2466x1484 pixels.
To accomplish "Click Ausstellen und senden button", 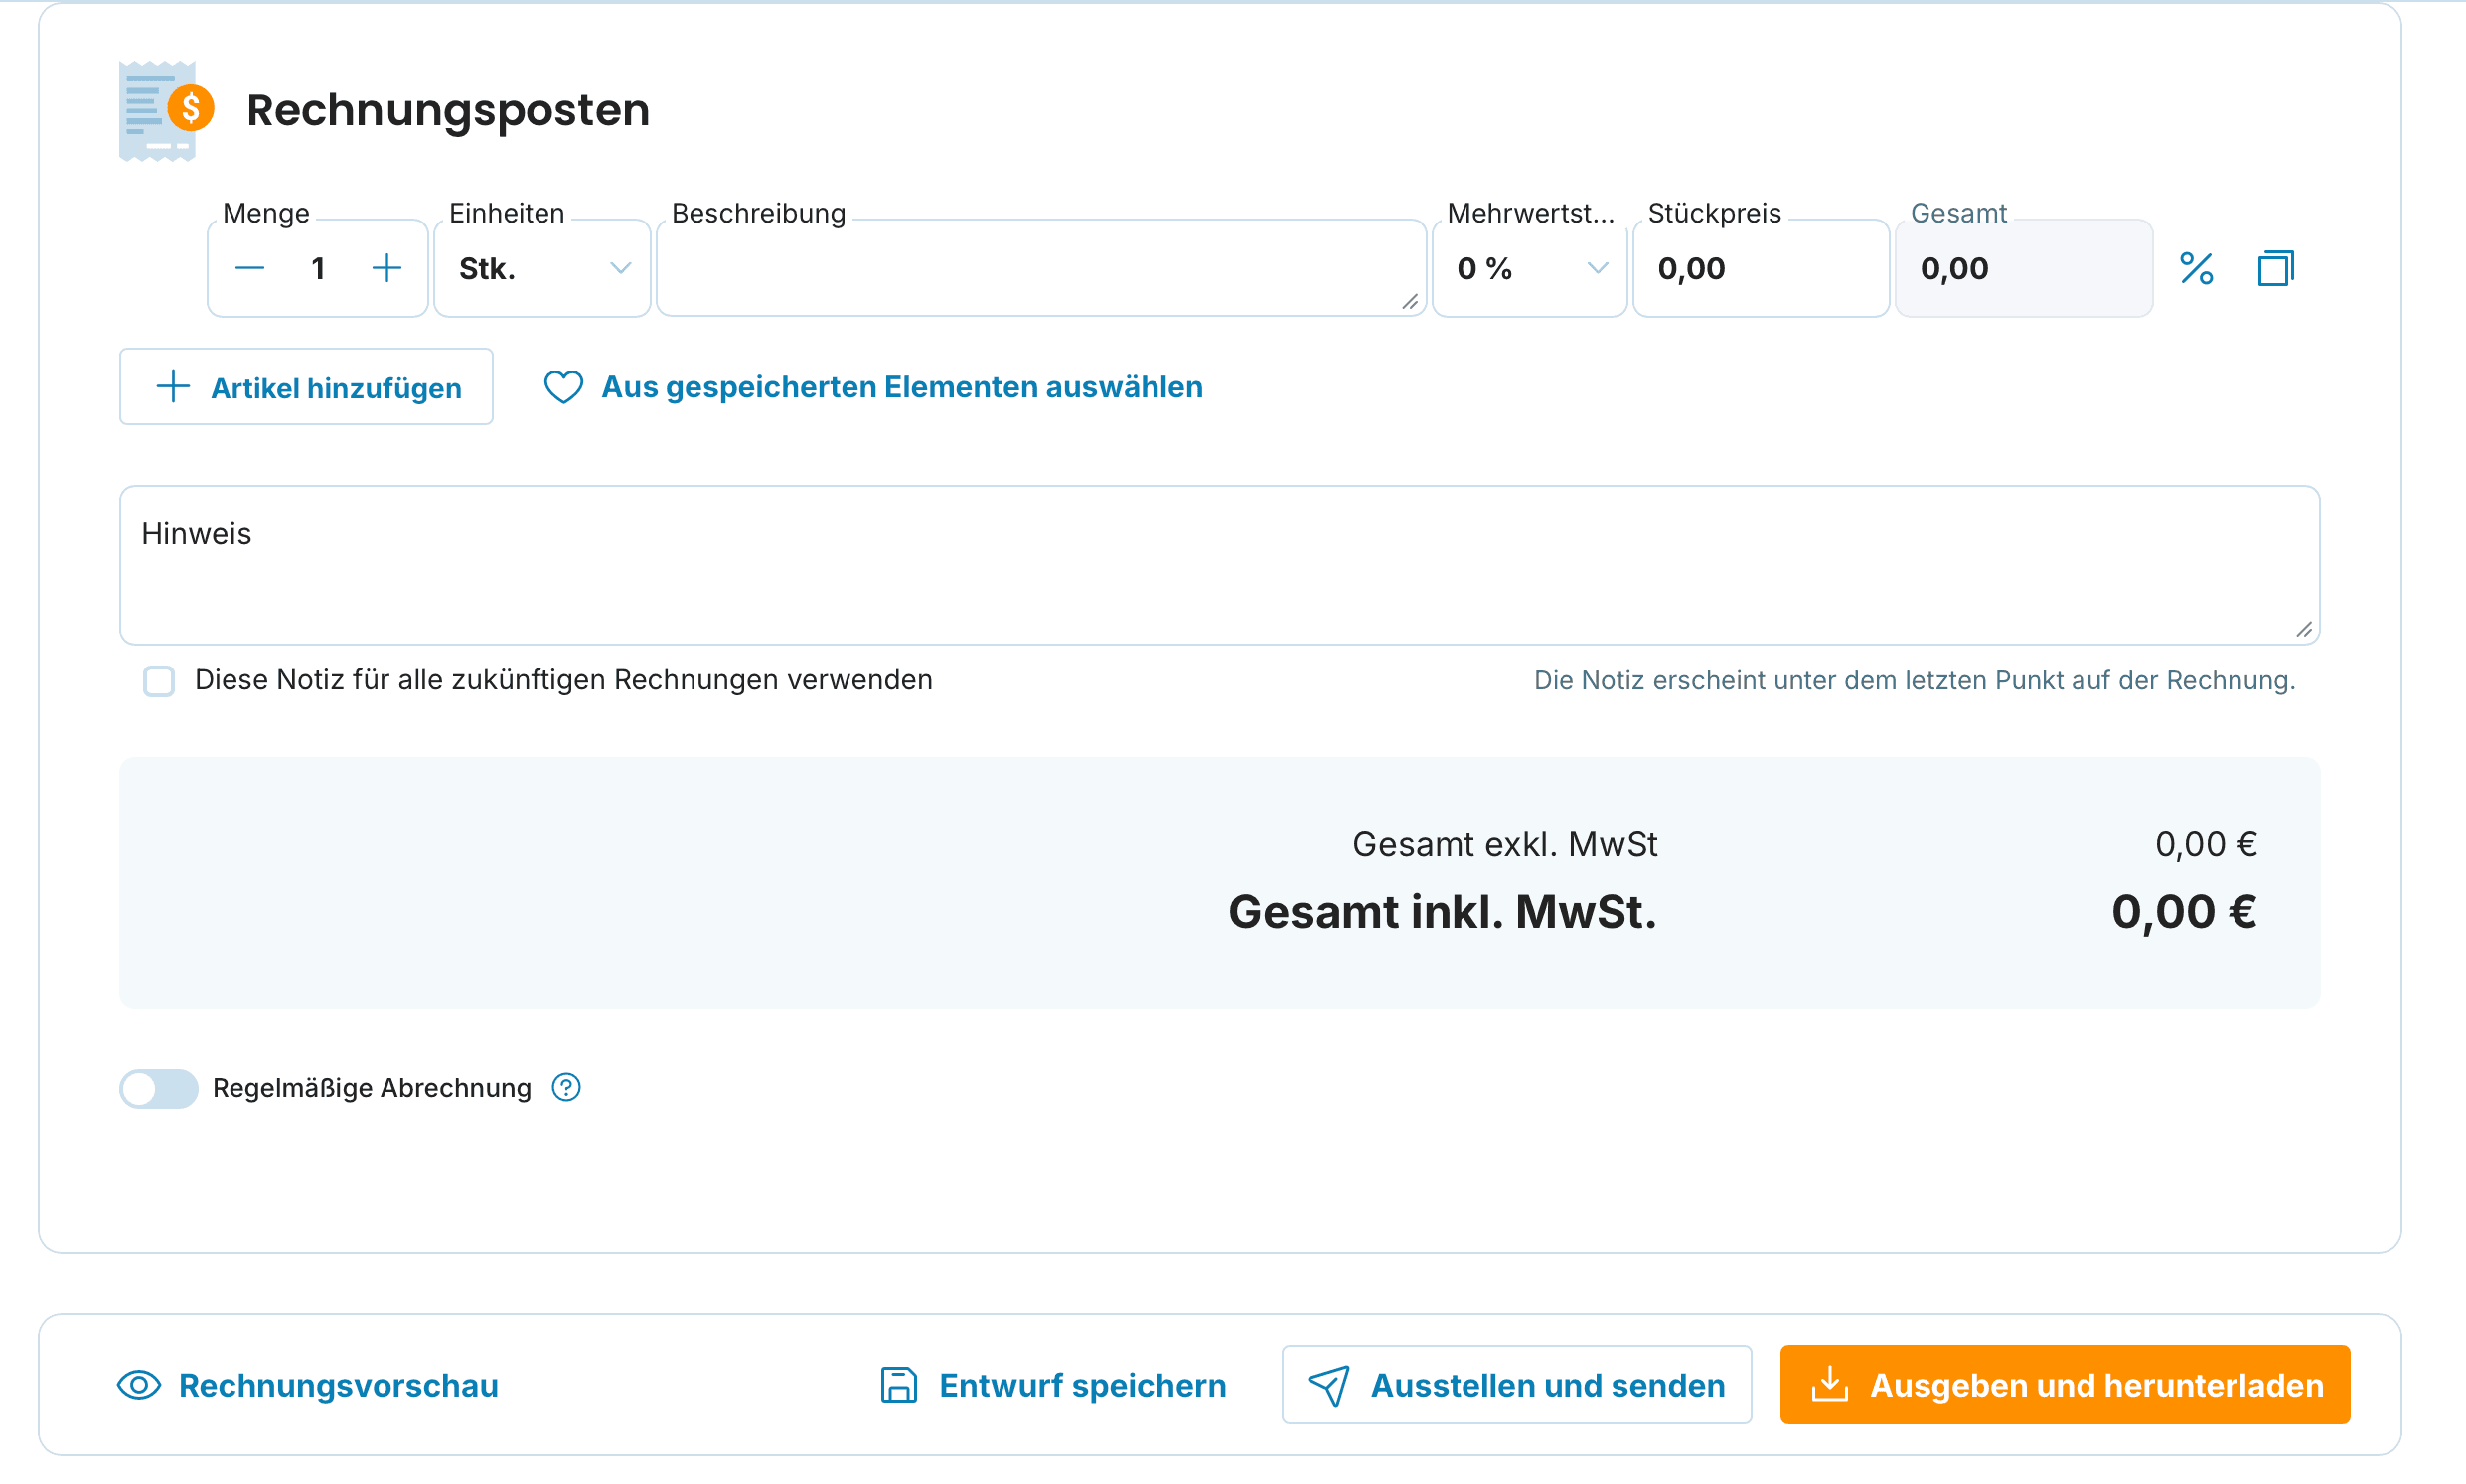I will point(1516,1385).
